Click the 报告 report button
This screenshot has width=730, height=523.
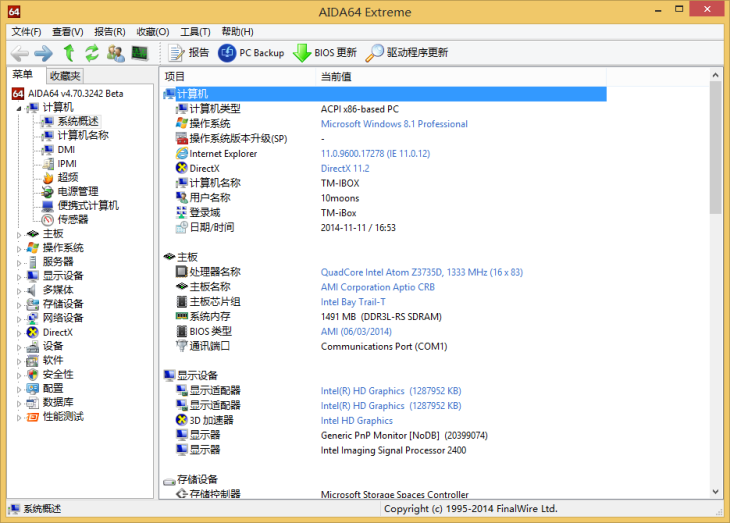(x=189, y=53)
